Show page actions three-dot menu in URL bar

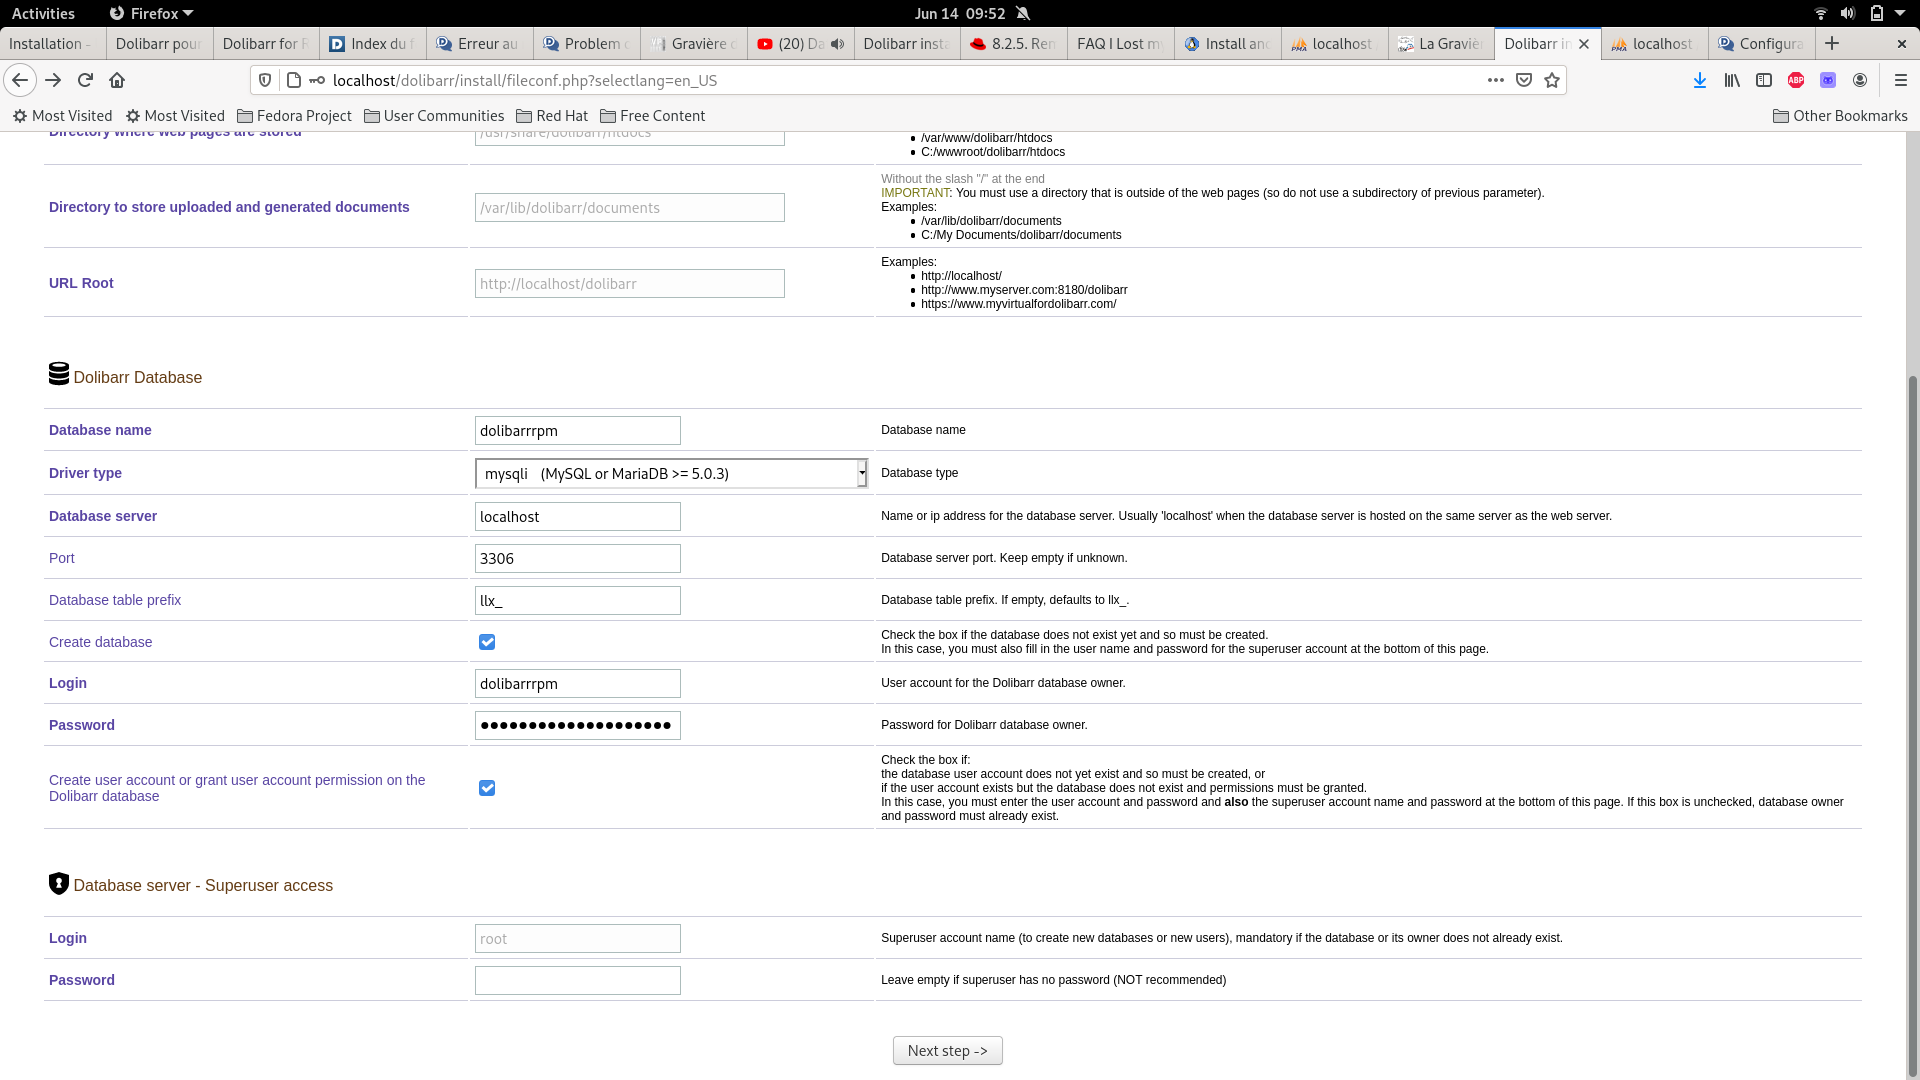1496,80
